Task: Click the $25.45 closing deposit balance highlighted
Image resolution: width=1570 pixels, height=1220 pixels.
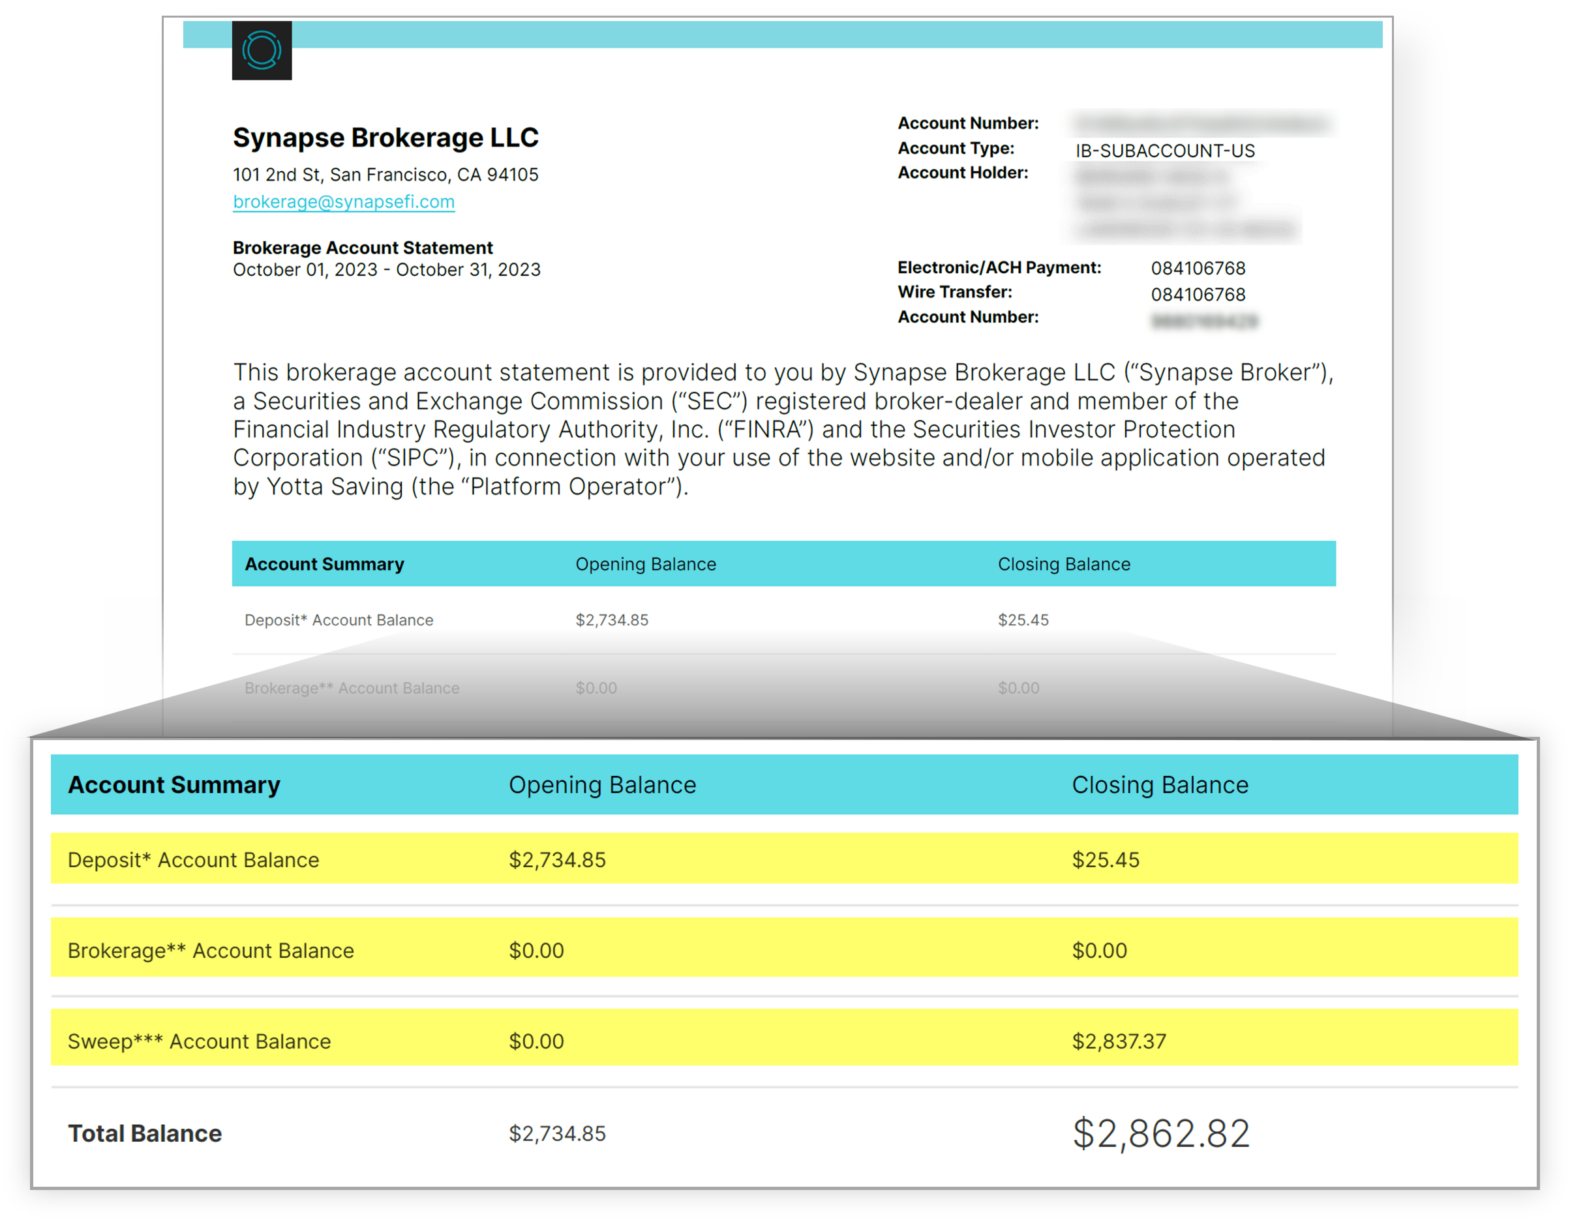Action: [x=1105, y=860]
